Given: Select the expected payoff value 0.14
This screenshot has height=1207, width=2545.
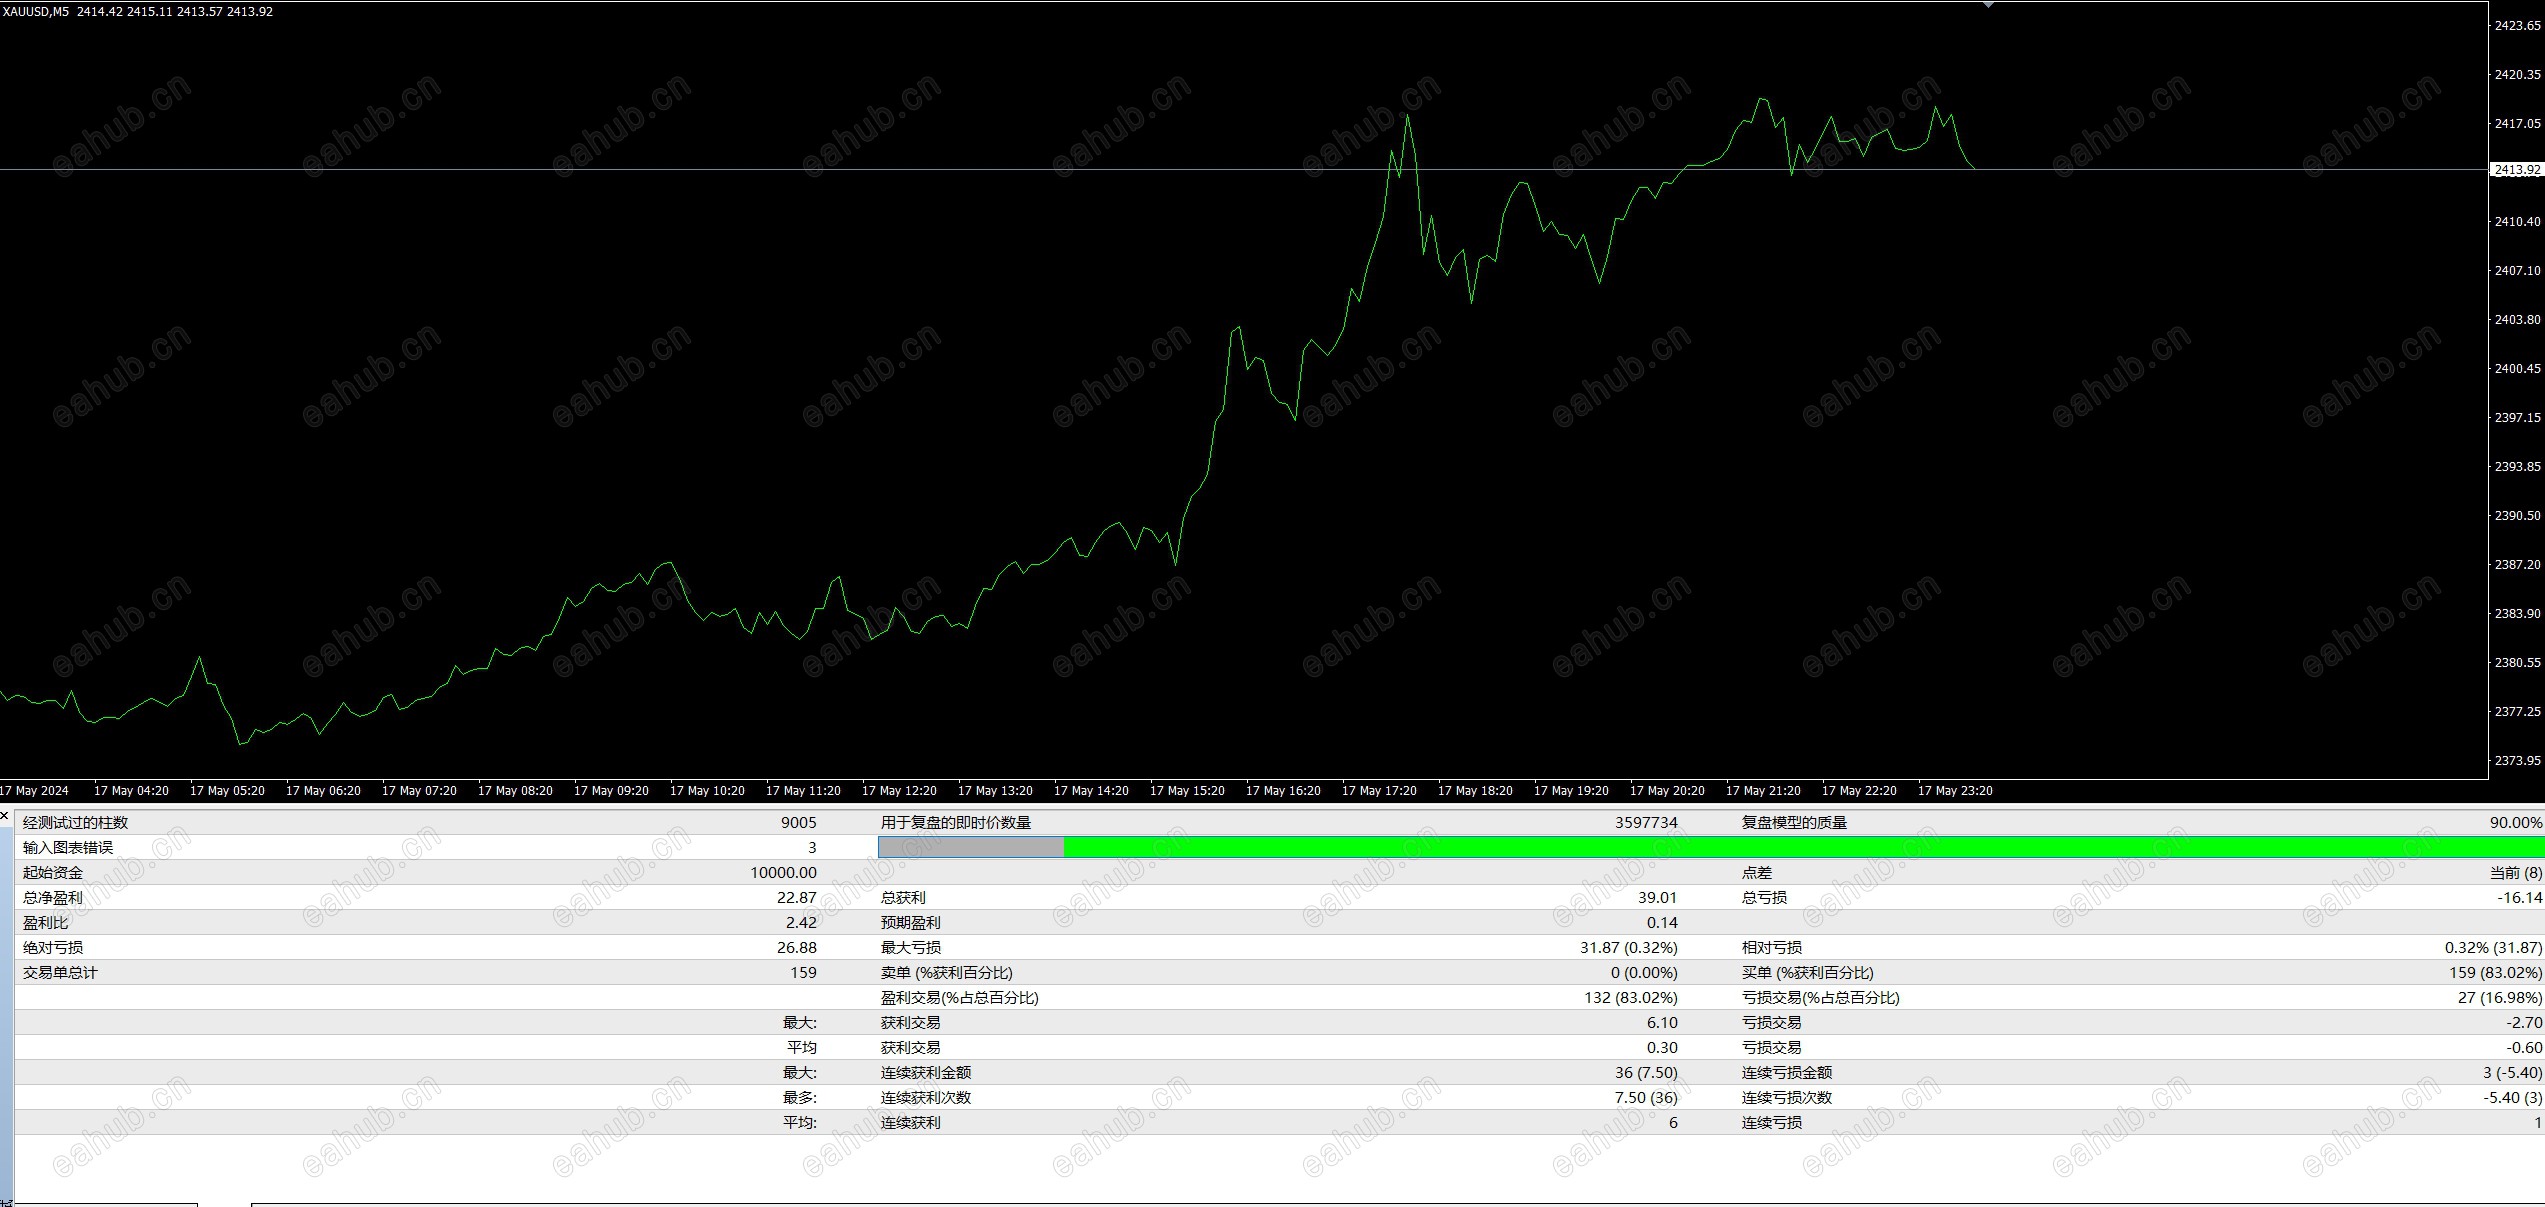Looking at the screenshot, I should [1663, 923].
